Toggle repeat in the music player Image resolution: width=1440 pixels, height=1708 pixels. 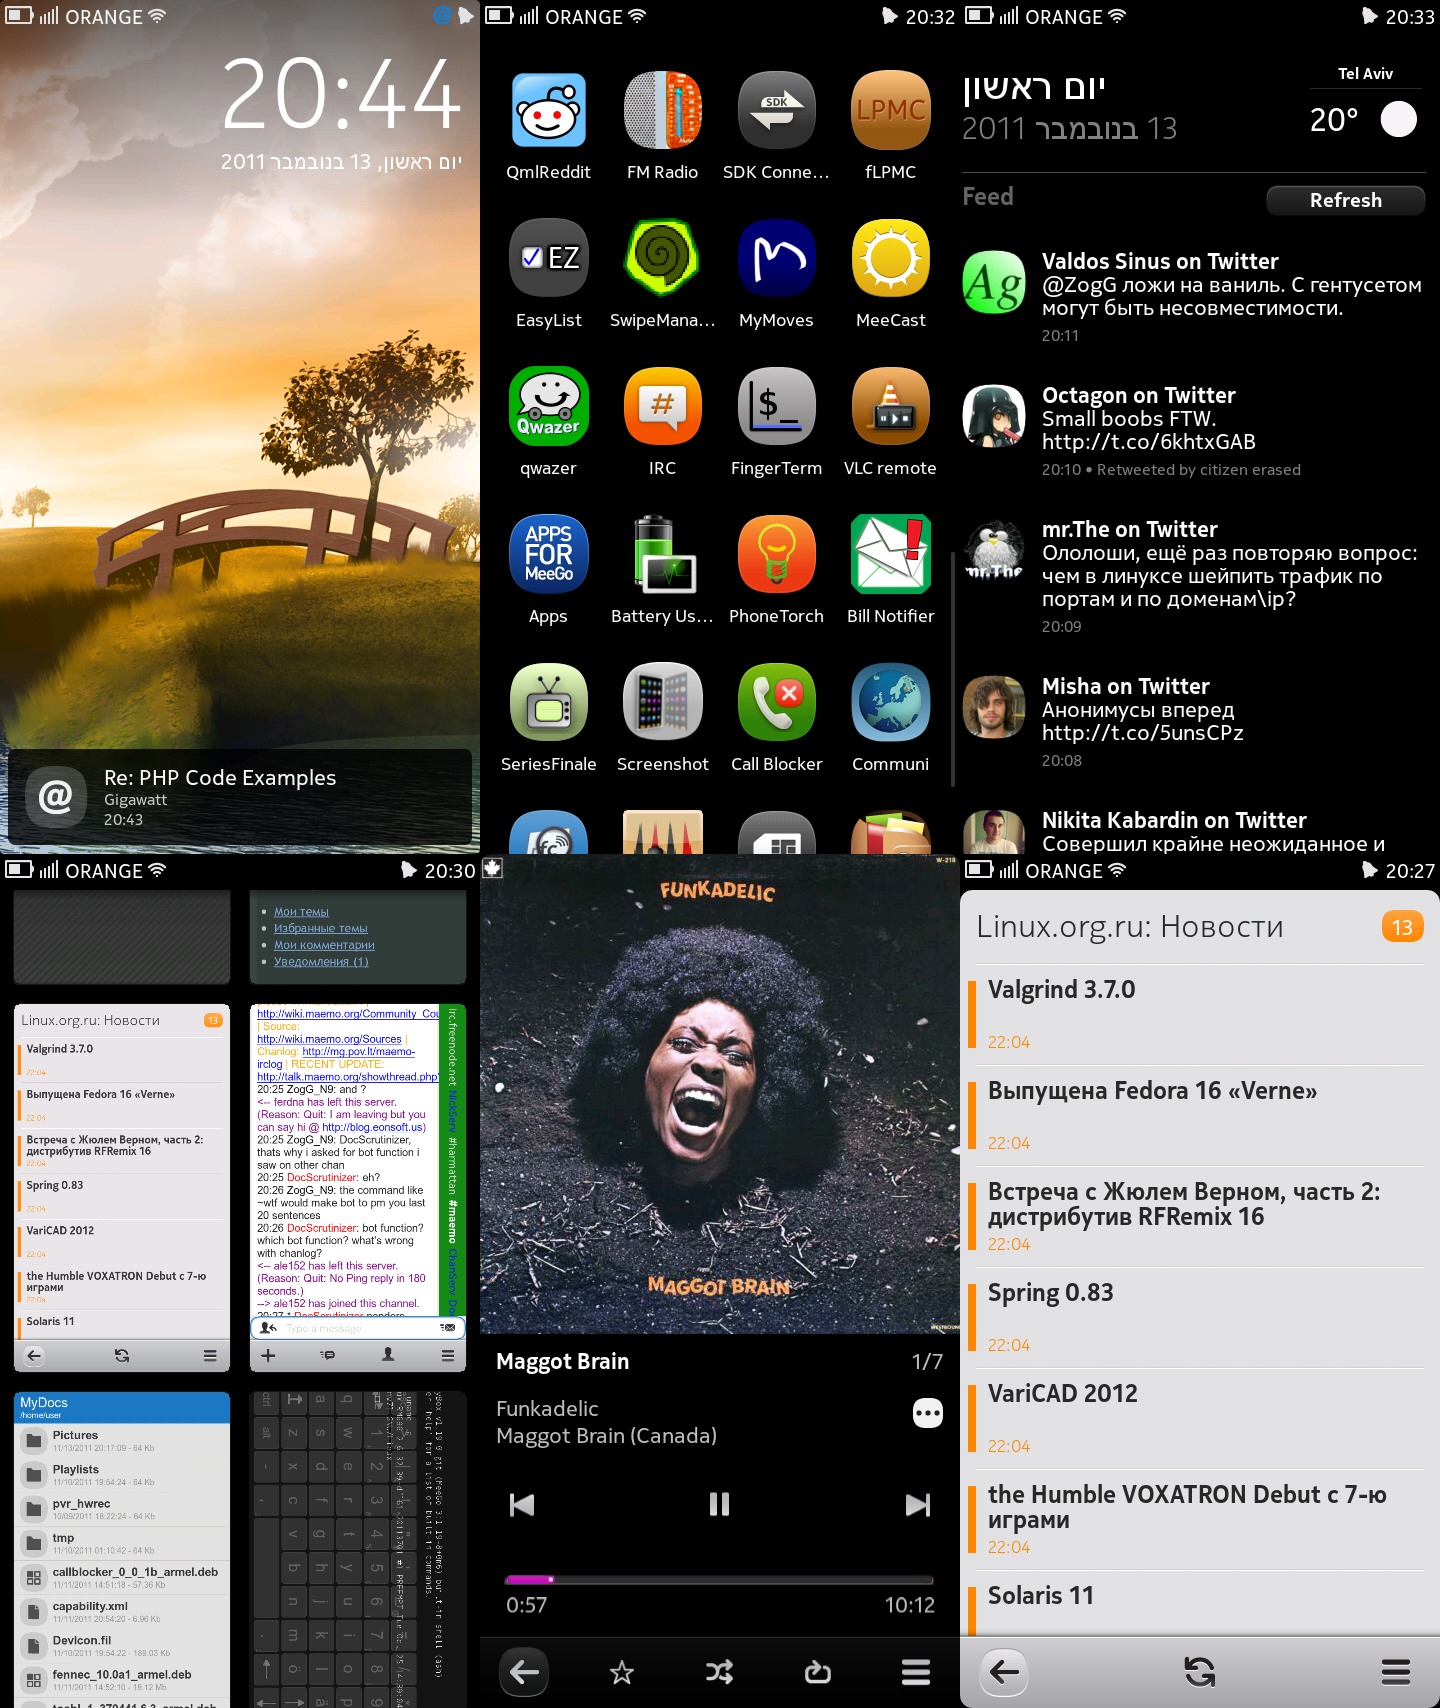tap(817, 1671)
